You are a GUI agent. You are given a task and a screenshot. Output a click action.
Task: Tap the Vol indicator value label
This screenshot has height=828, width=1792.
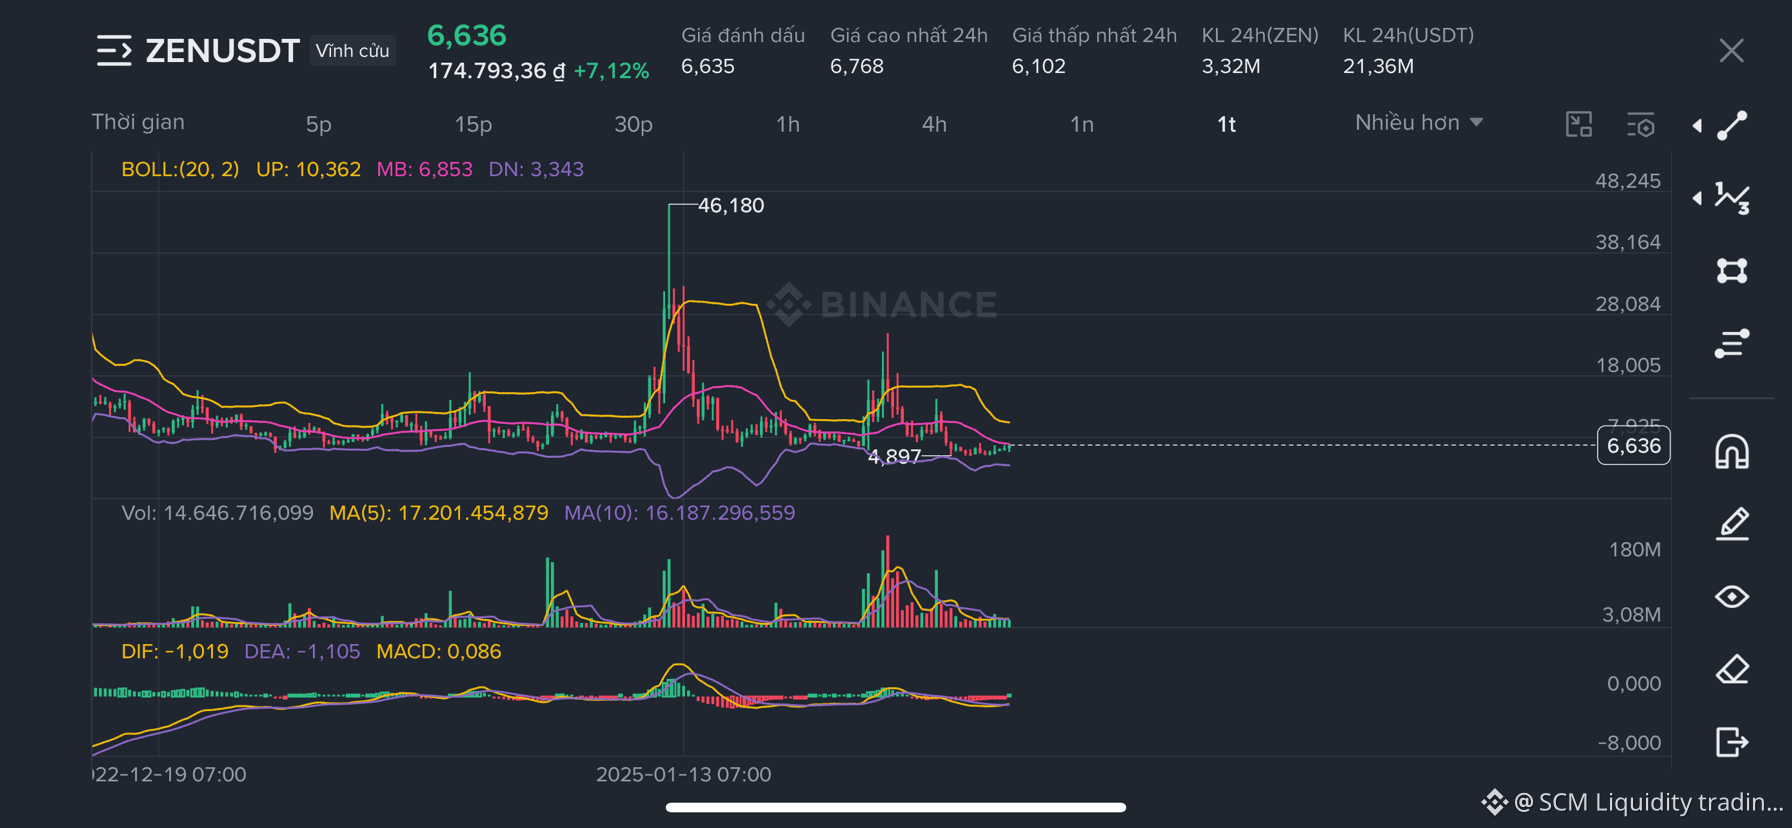pos(217,513)
